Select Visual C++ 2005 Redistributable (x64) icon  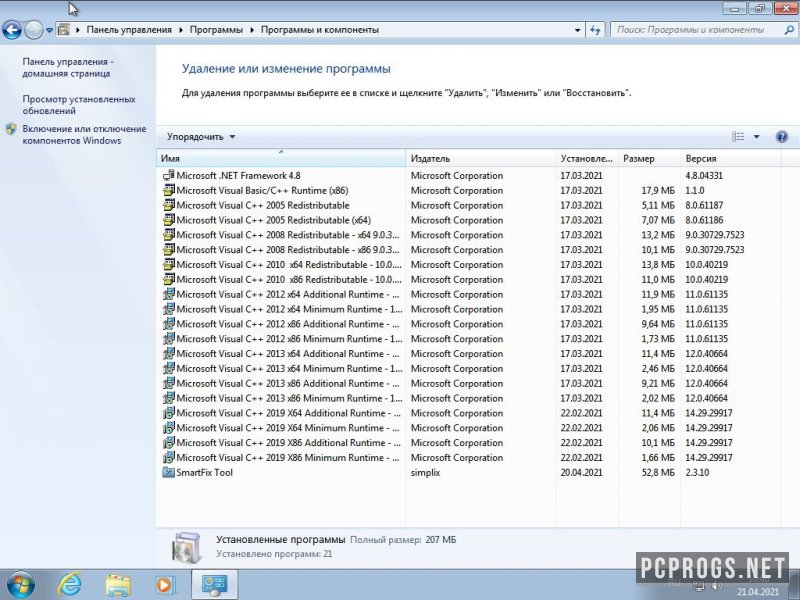click(x=168, y=220)
